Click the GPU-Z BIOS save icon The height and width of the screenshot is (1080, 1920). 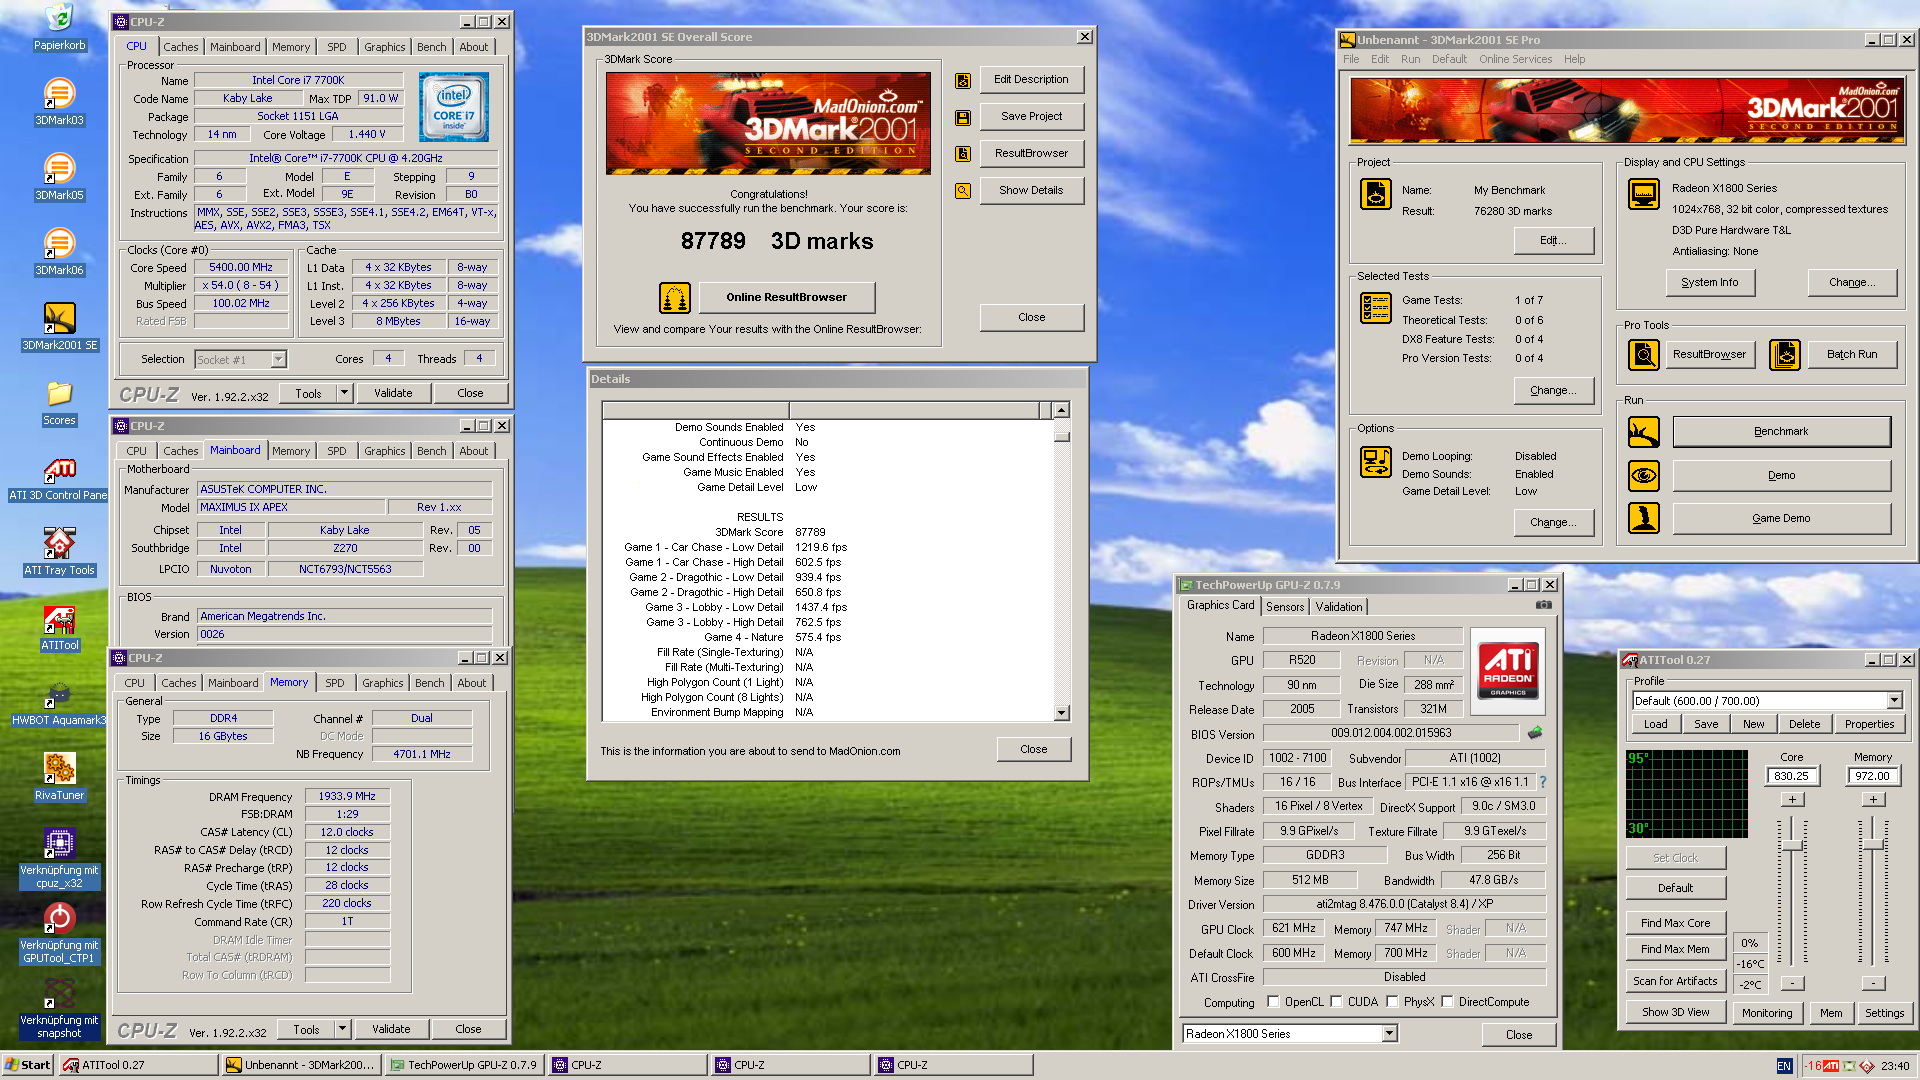1535,733
